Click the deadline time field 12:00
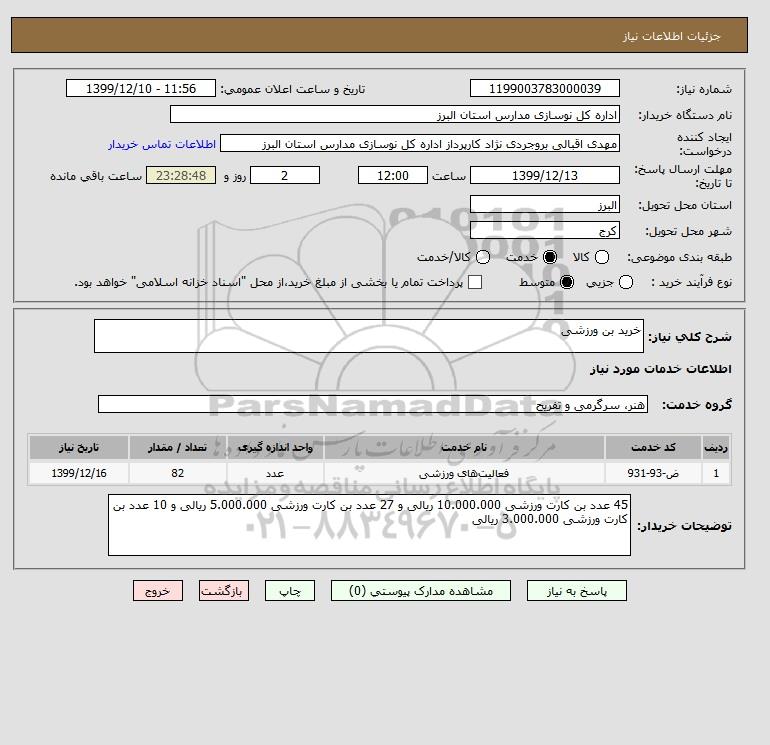770x745 pixels. [x=393, y=176]
